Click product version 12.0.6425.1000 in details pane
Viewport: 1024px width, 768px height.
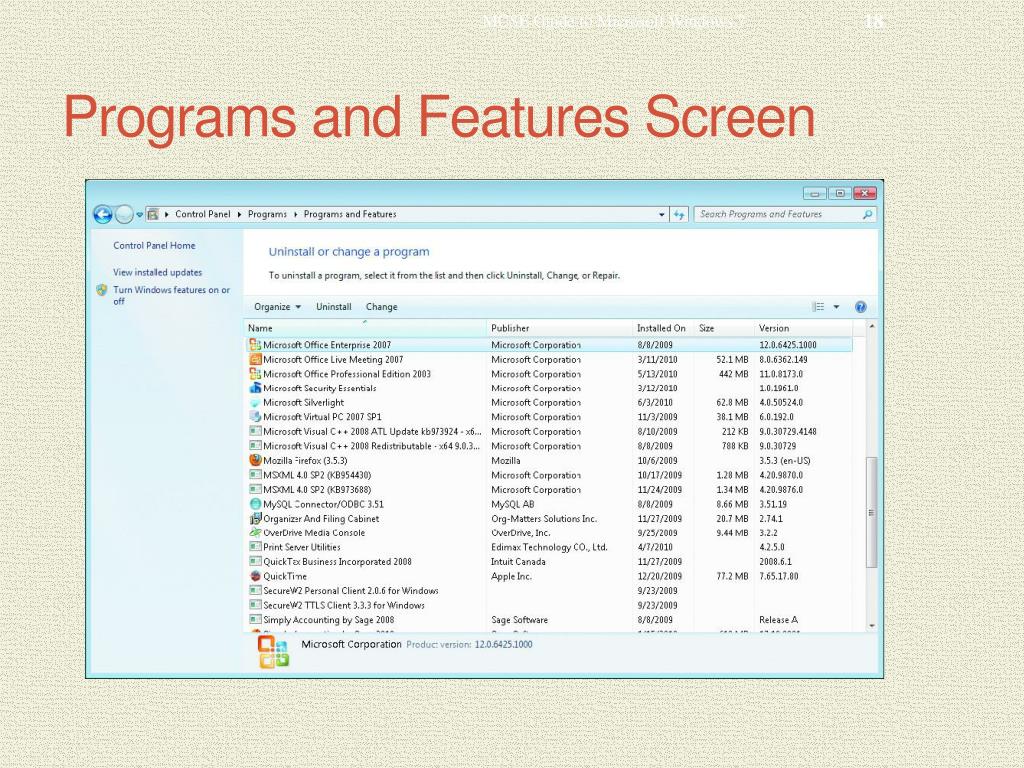[503, 645]
